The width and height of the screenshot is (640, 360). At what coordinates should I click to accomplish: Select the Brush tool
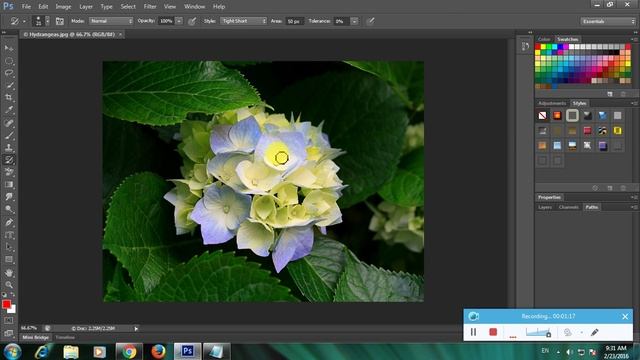click(x=9, y=135)
